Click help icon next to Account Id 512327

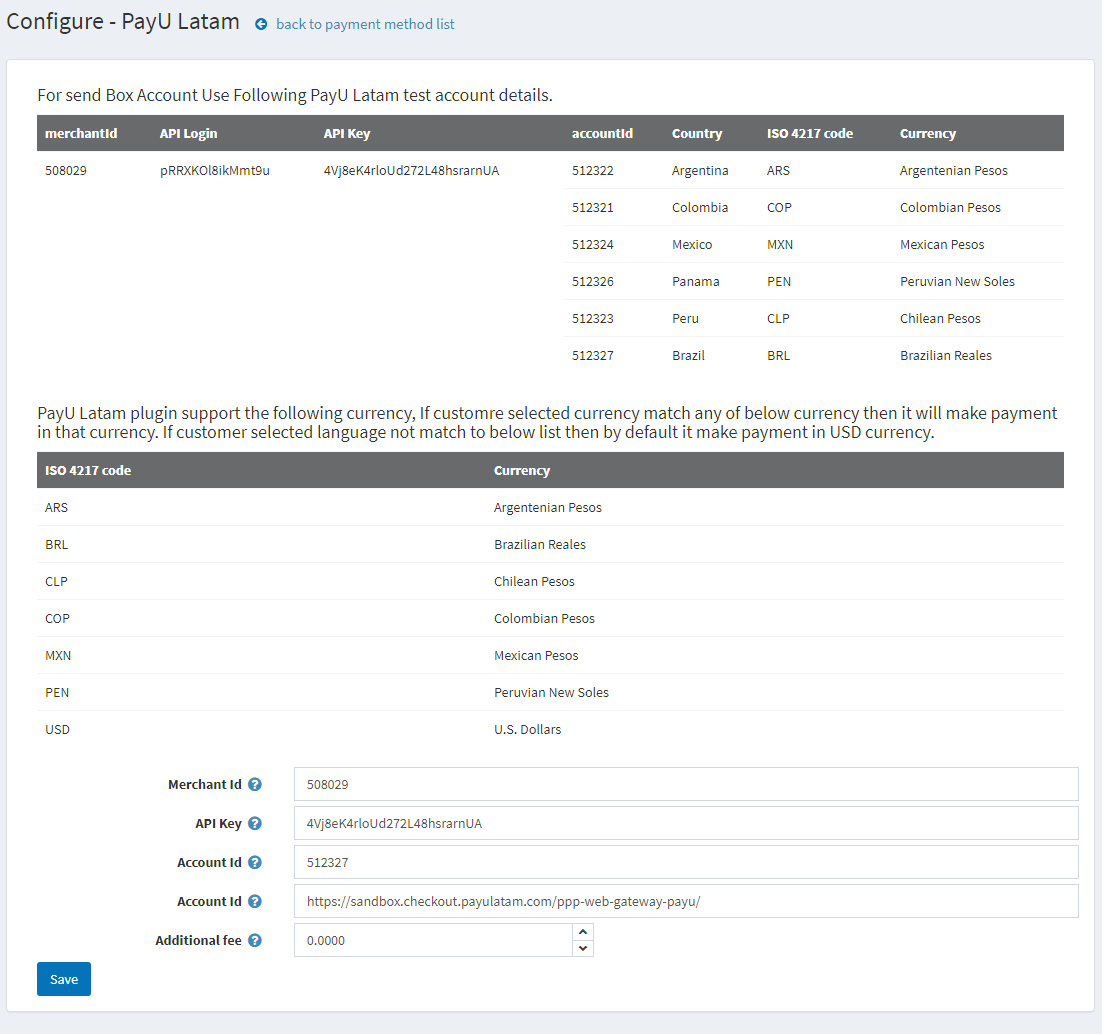tap(255, 862)
